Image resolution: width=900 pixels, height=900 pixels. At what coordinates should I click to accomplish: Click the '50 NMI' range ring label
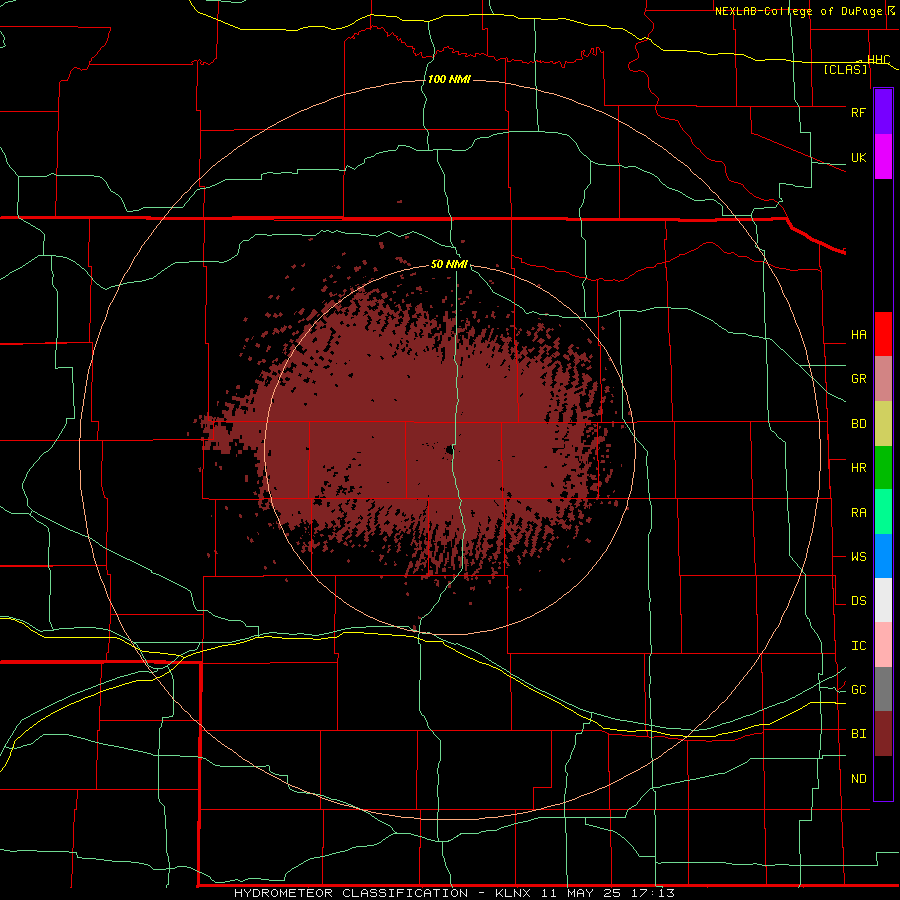449,264
